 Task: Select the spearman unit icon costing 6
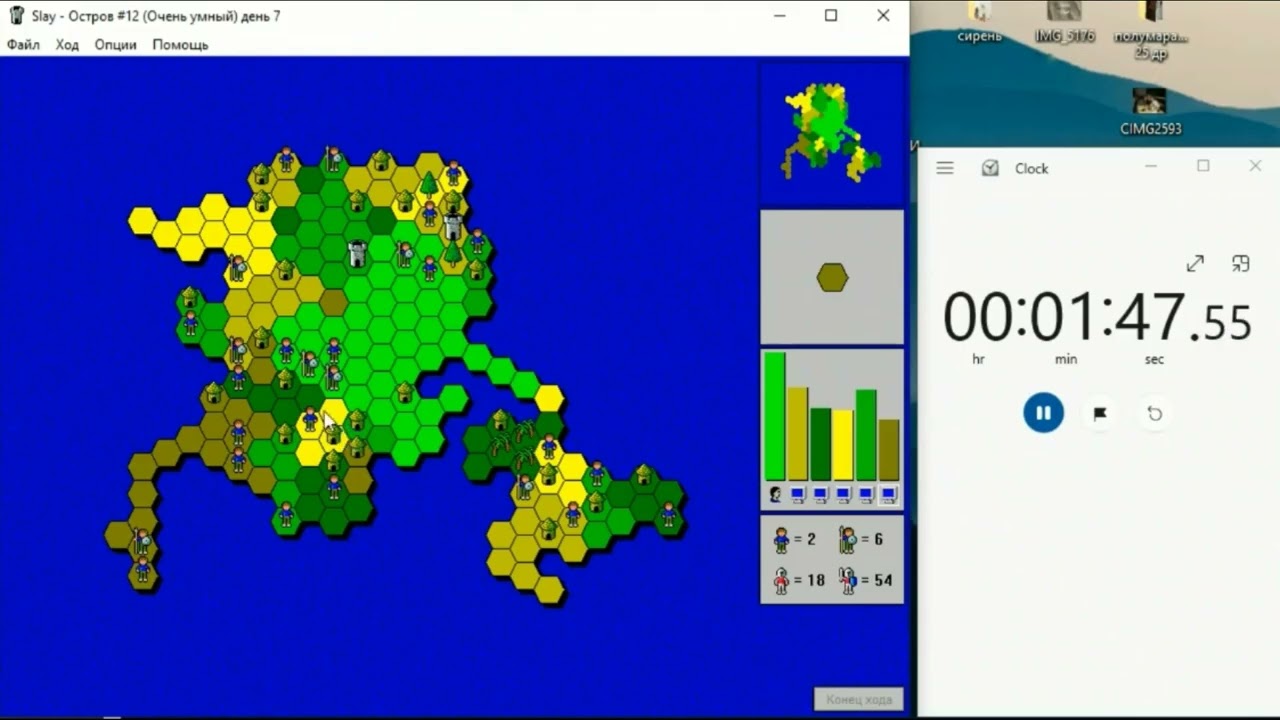pyautogui.click(x=848, y=540)
